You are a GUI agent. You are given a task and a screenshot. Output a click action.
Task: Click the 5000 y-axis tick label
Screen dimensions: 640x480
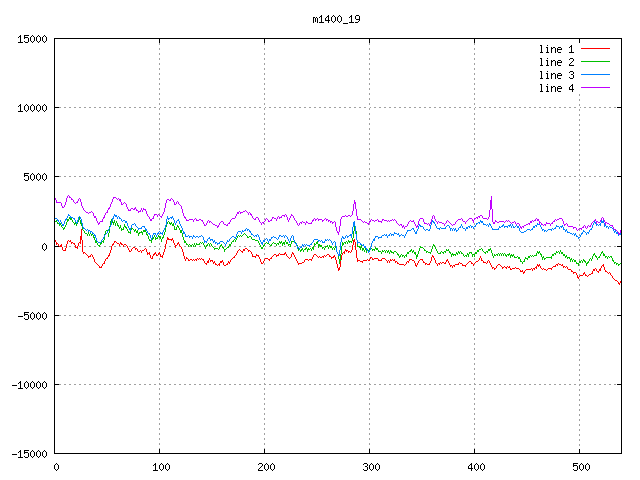click(x=35, y=177)
